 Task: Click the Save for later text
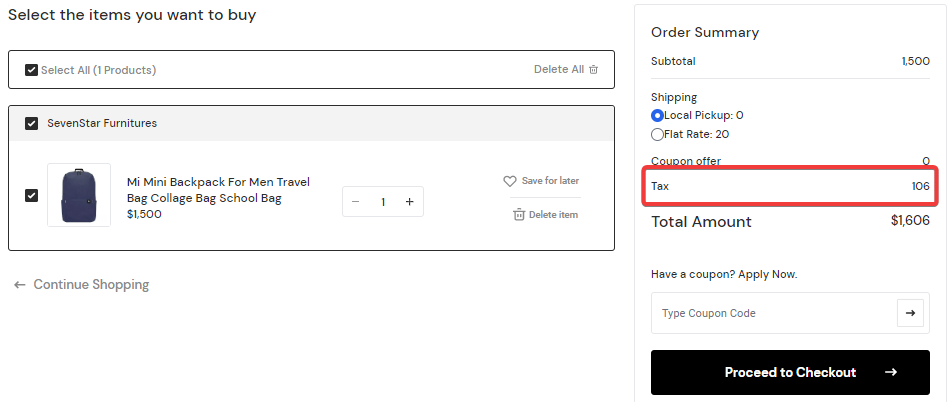tap(550, 181)
